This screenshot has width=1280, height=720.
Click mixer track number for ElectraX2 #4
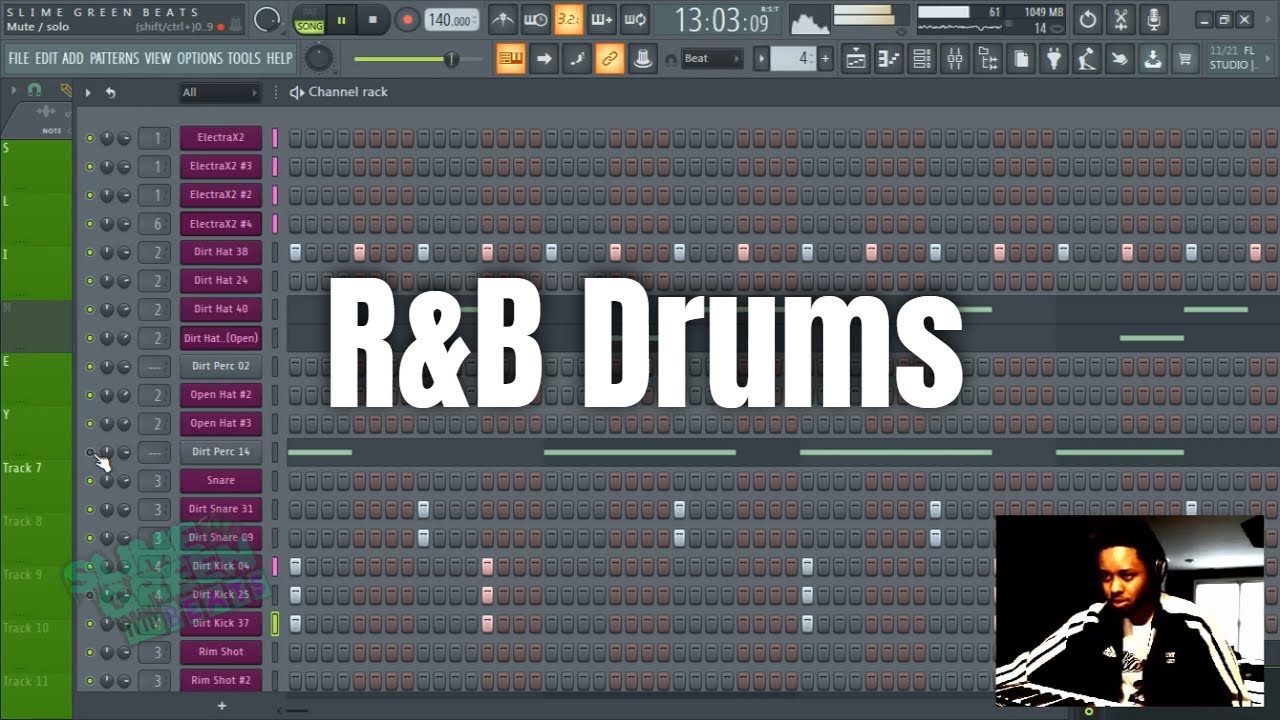coord(155,224)
